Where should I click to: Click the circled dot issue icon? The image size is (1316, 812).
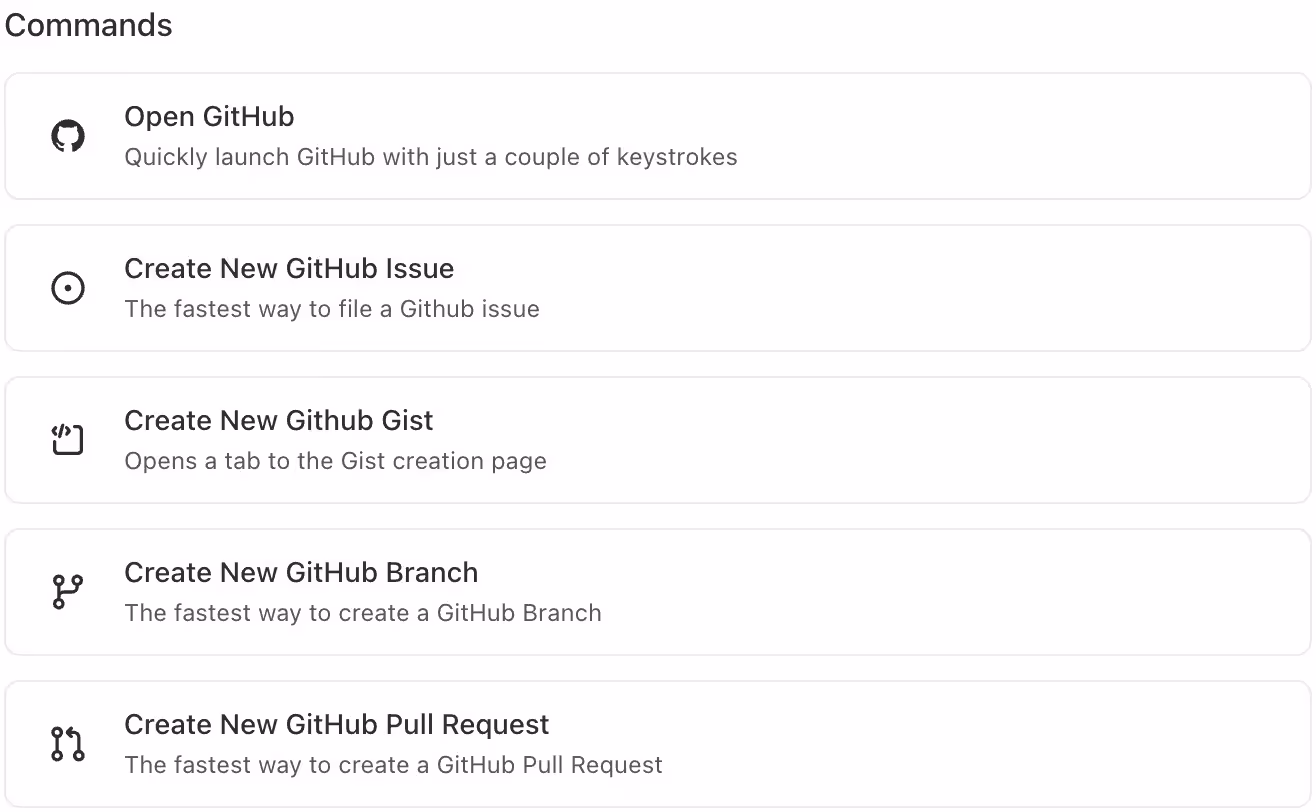click(67, 288)
